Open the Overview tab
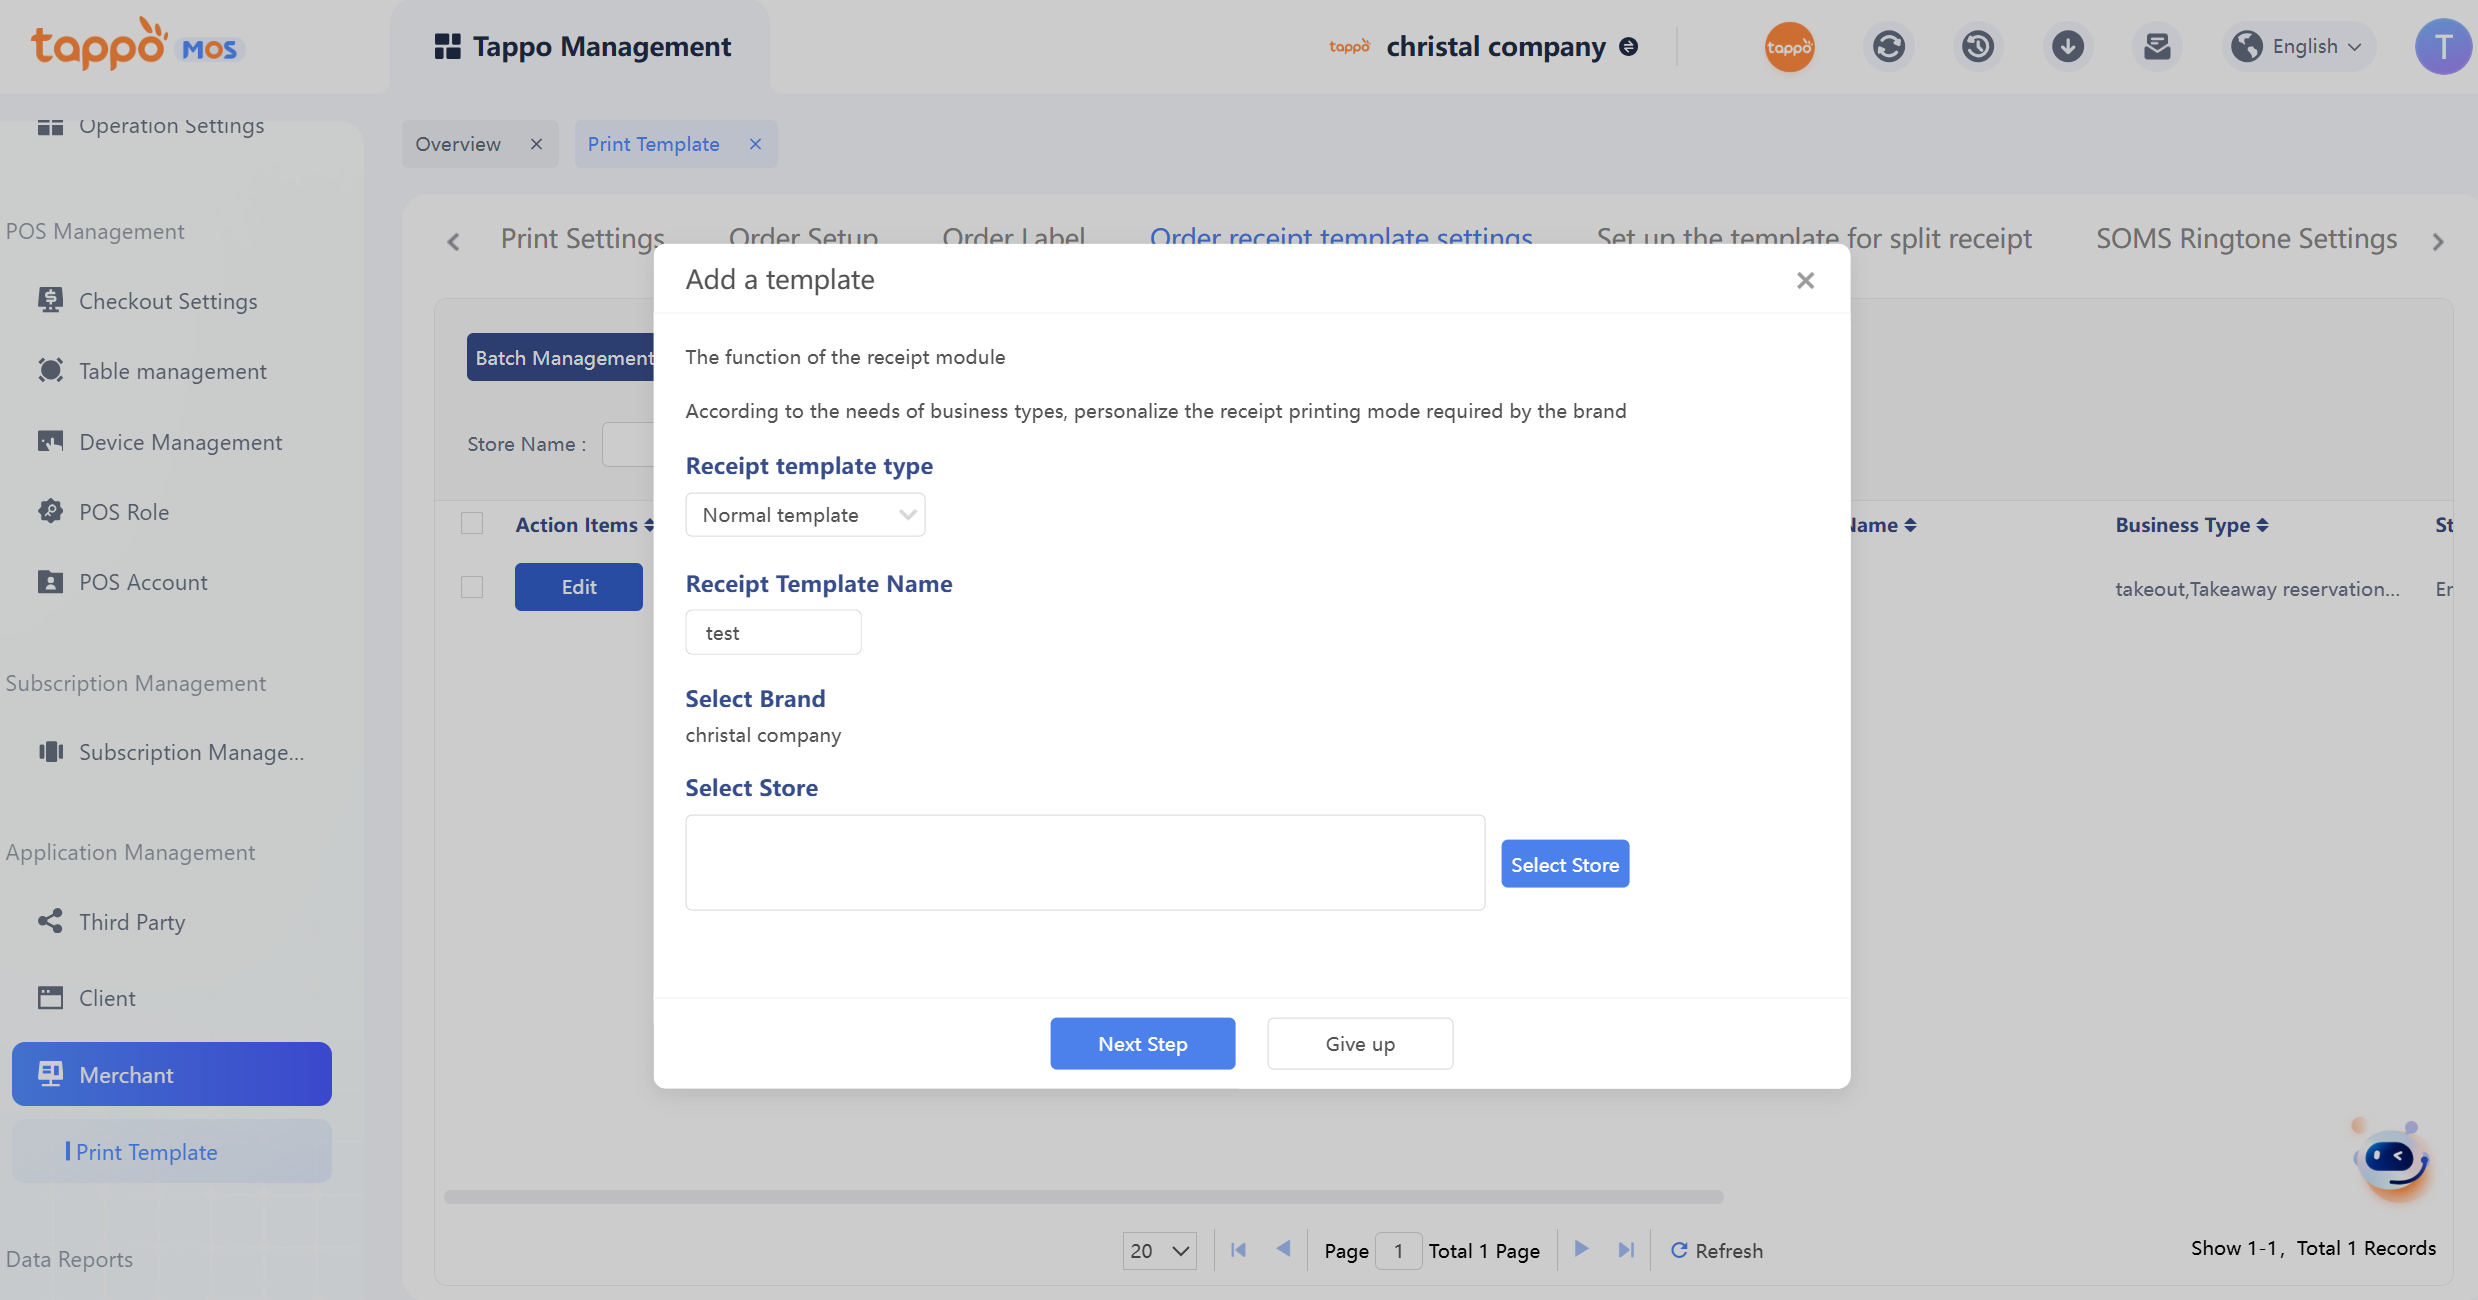 coord(458,144)
